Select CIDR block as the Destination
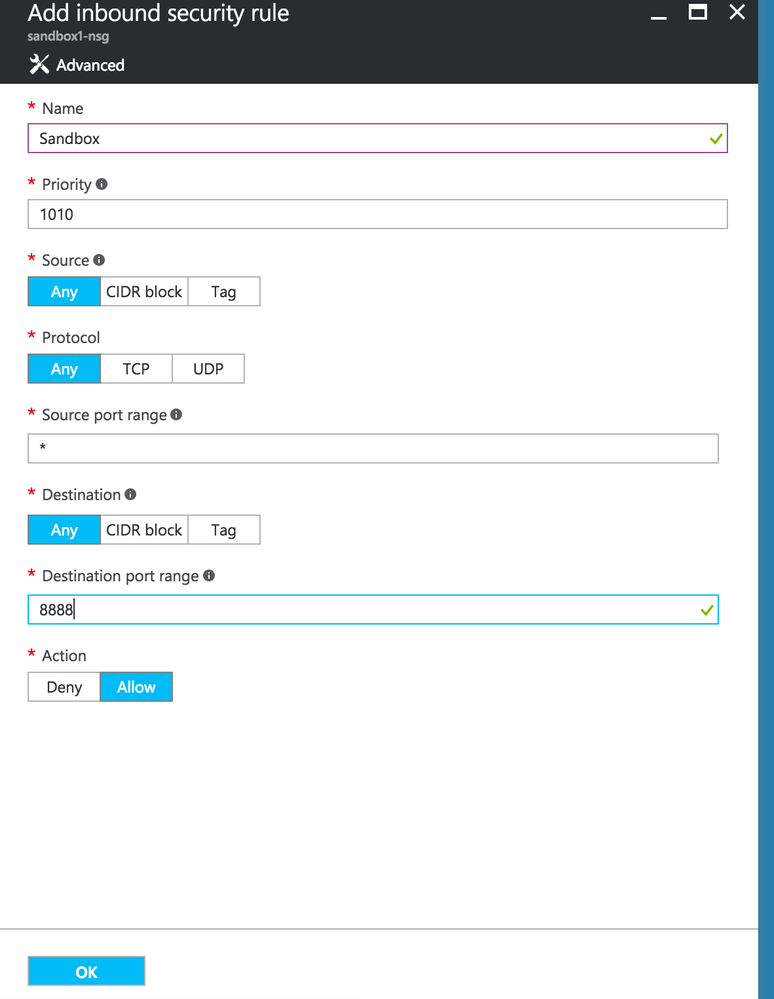Image resolution: width=774 pixels, height=999 pixels. (x=144, y=530)
